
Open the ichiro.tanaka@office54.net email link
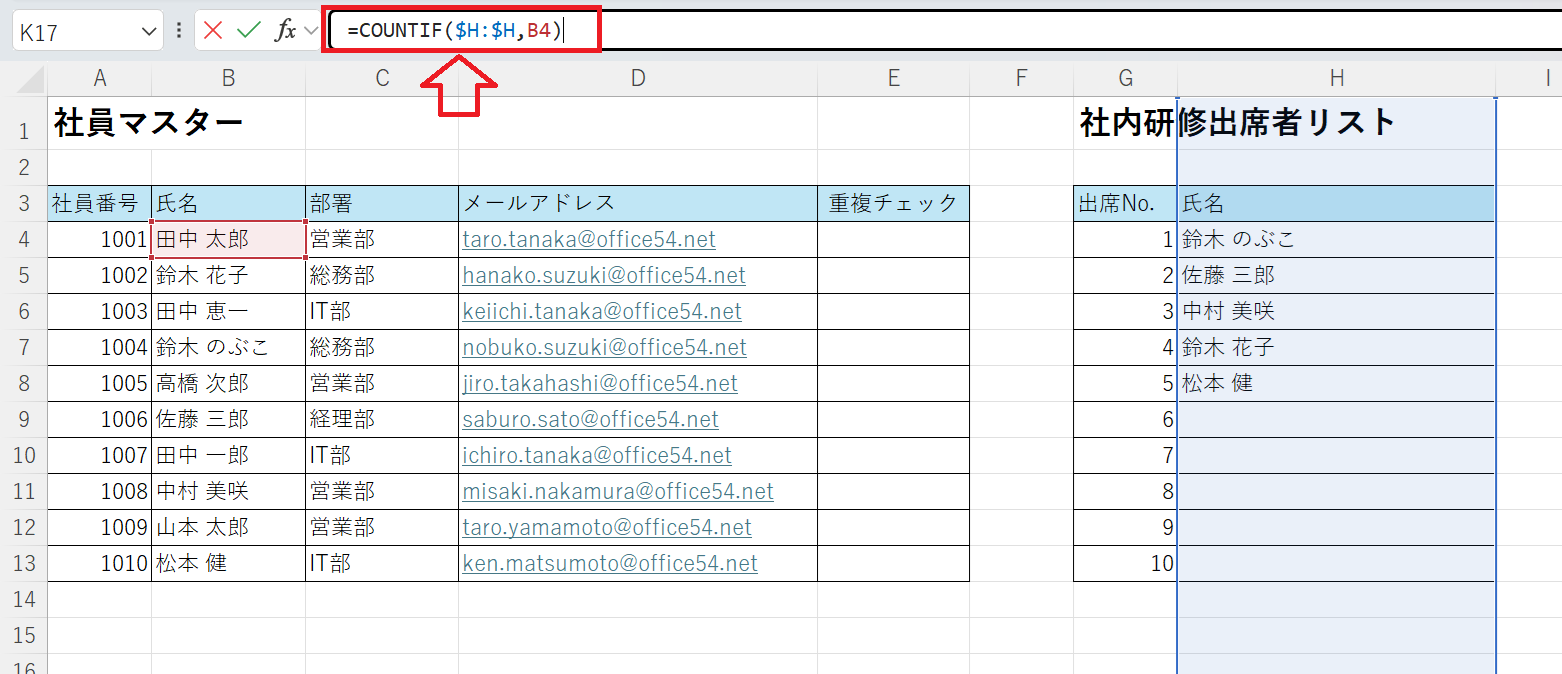click(x=597, y=455)
